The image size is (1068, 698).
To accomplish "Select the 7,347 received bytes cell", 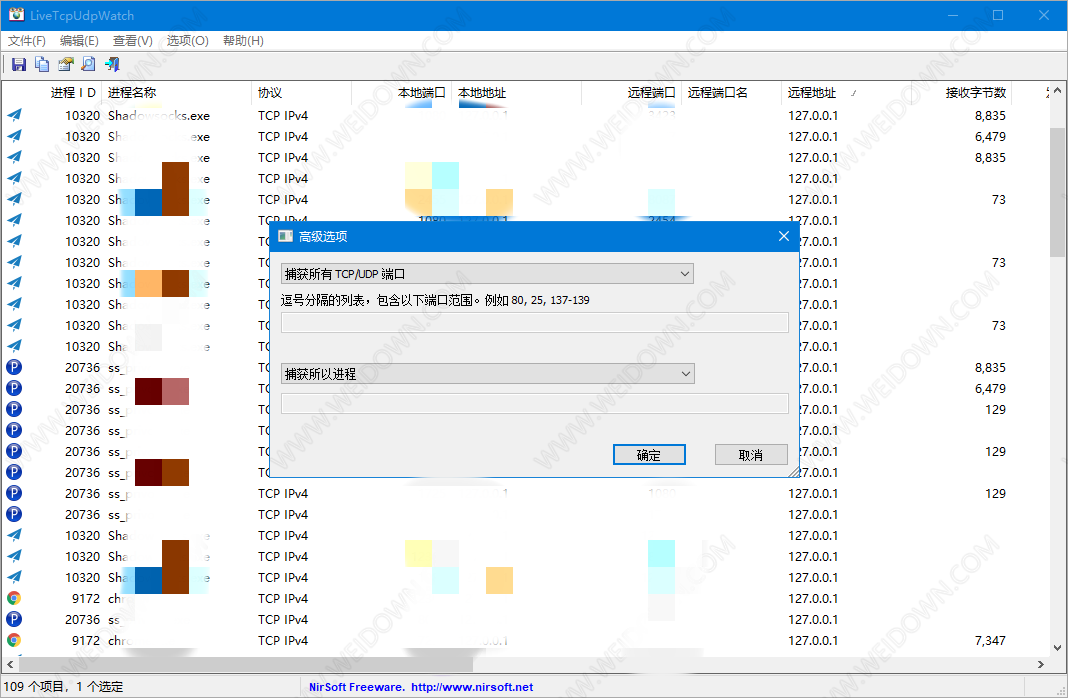I will pos(990,640).
